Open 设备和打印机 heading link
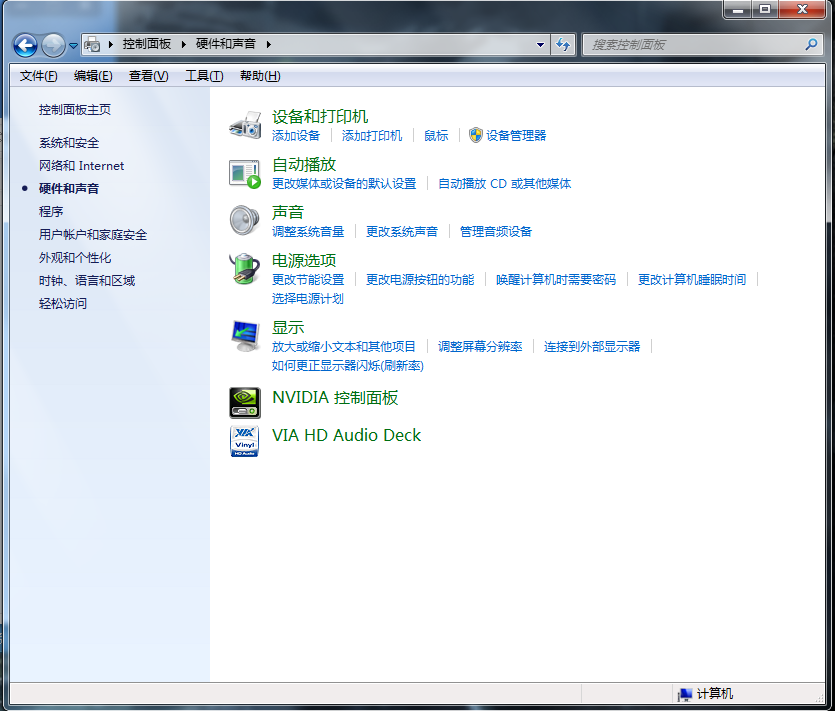The image size is (835, 711). pos(320,117)
